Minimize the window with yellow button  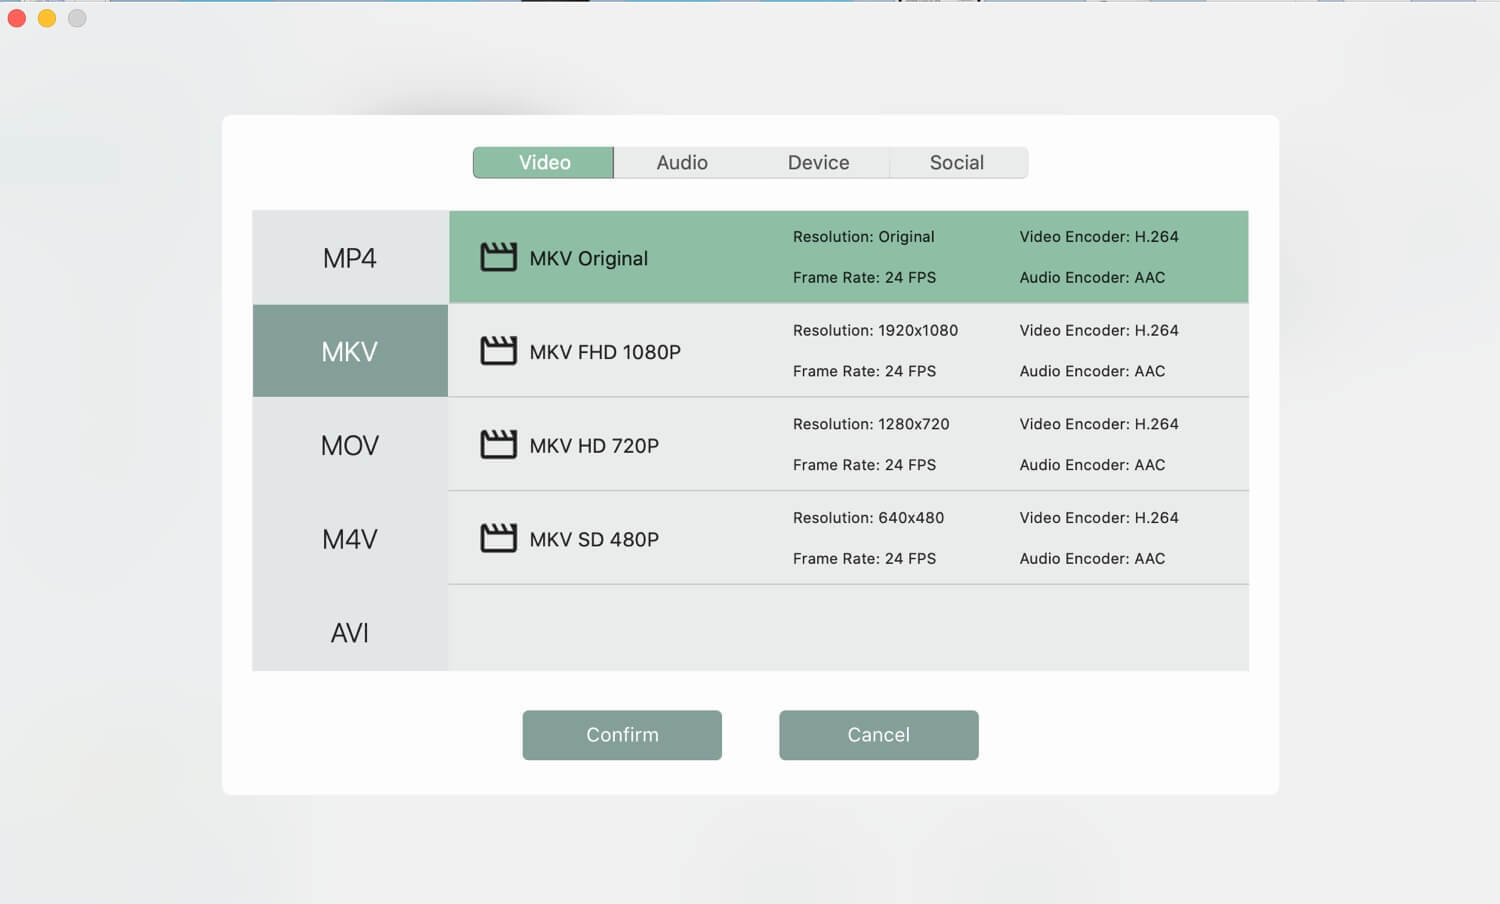pos(47,18)
